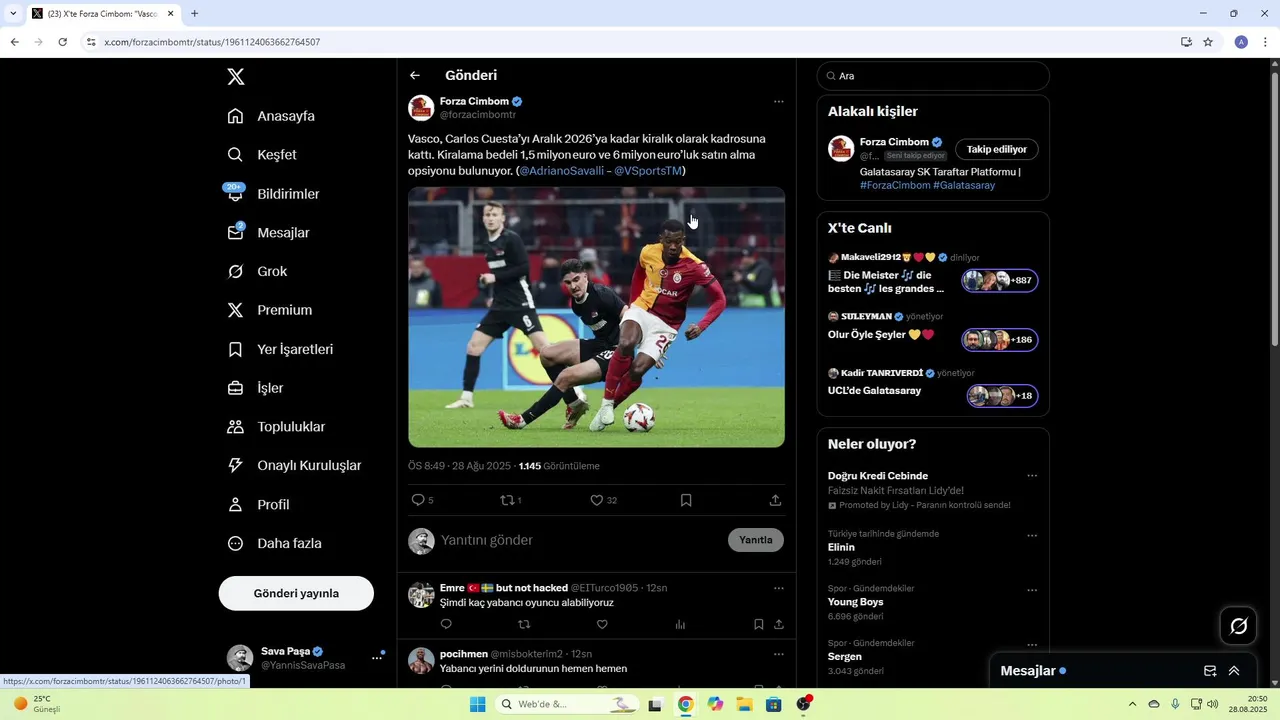Go to Anasayfa in sidebar
This screenshot has width=1280, height=720.
(x=272, y=116)
